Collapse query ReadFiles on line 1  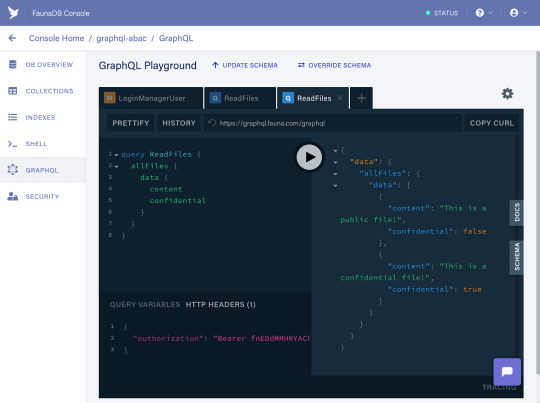coord(116,155)
